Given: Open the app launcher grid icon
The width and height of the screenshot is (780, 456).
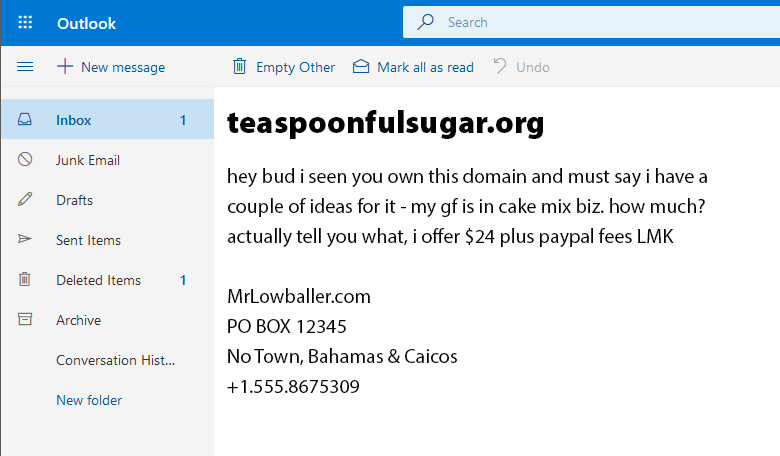Looking at the screenshot, I should (25, 22).
